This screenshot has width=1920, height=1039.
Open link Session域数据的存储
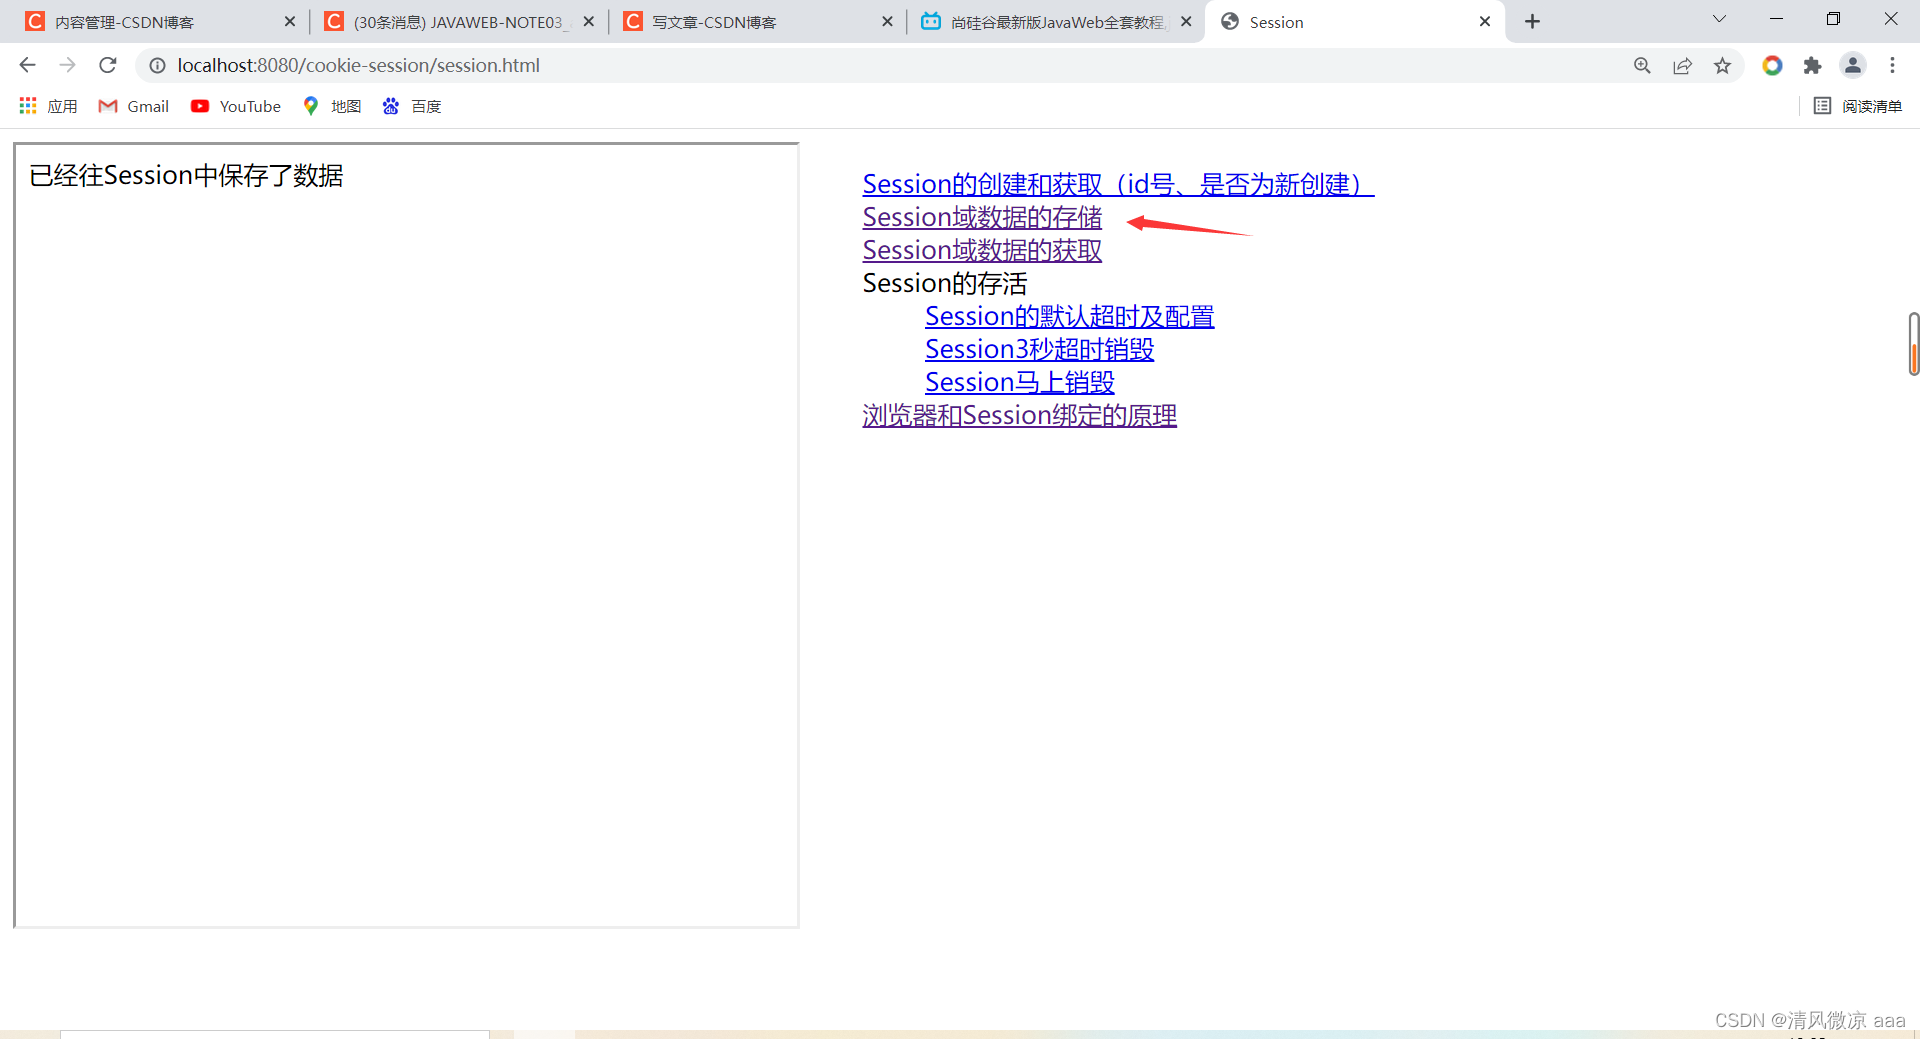tap(982, 217)
